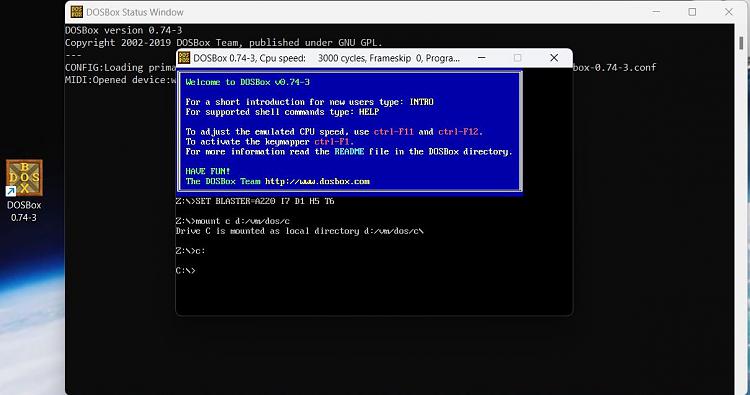Click the 'Z:\>c:' command line
The image size is (750, 395).
pyautogui.click(x=190, y=251)
